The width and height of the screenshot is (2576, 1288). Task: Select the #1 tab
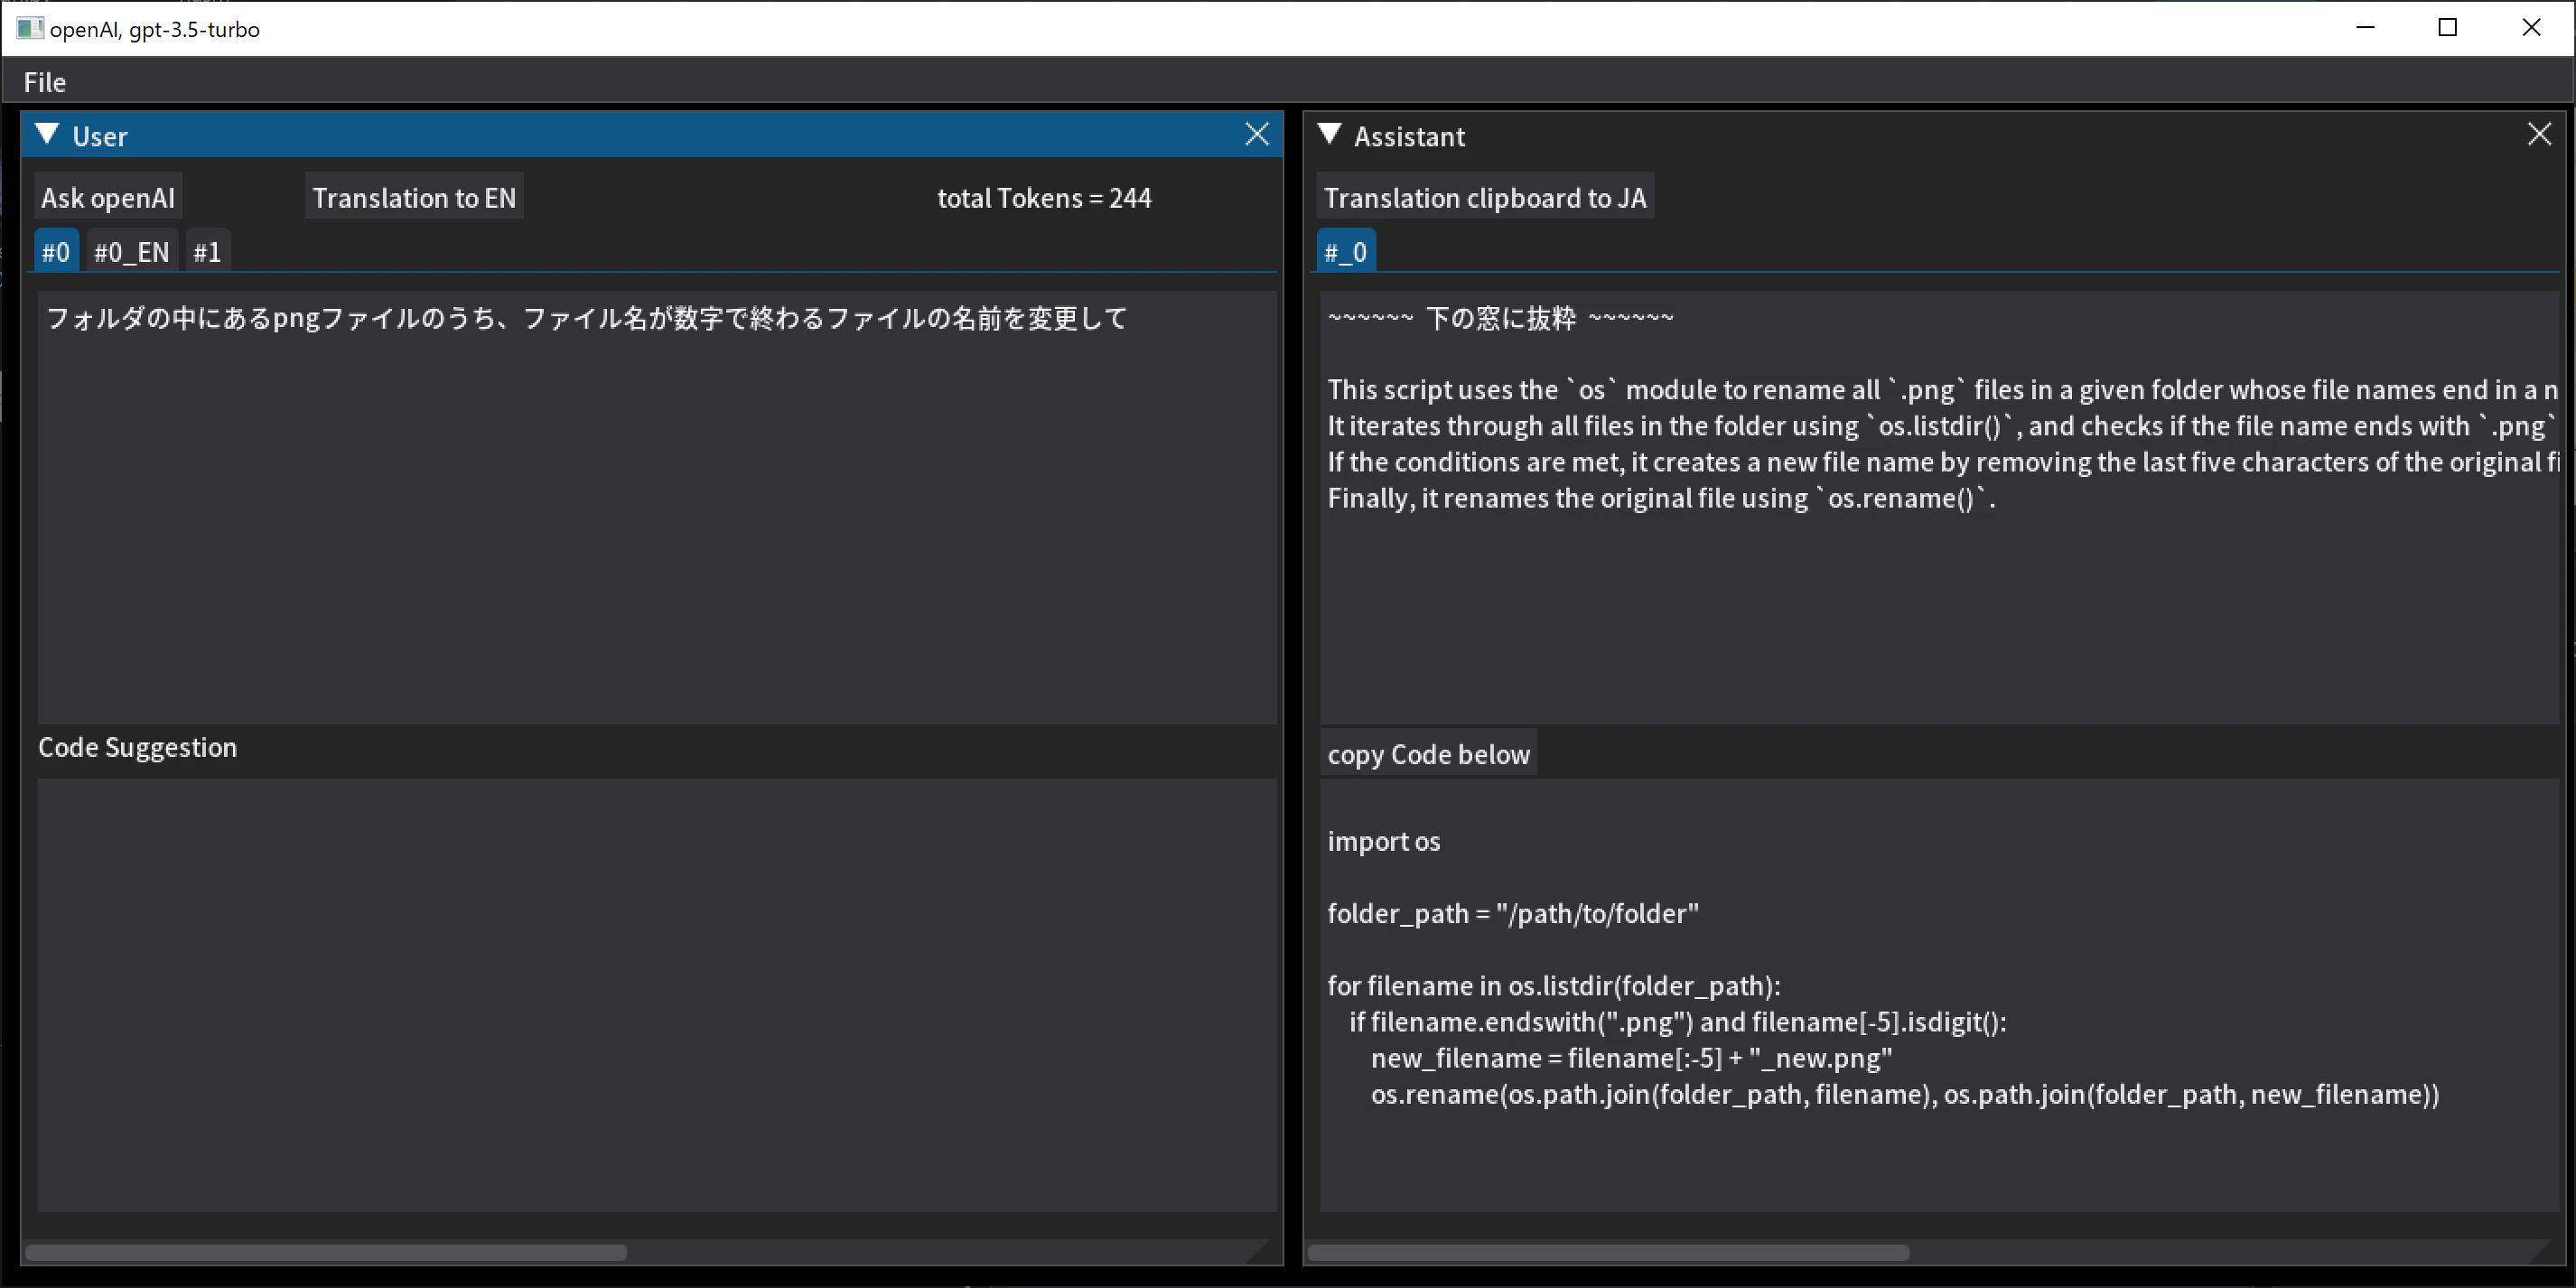[x=207, y=252]
